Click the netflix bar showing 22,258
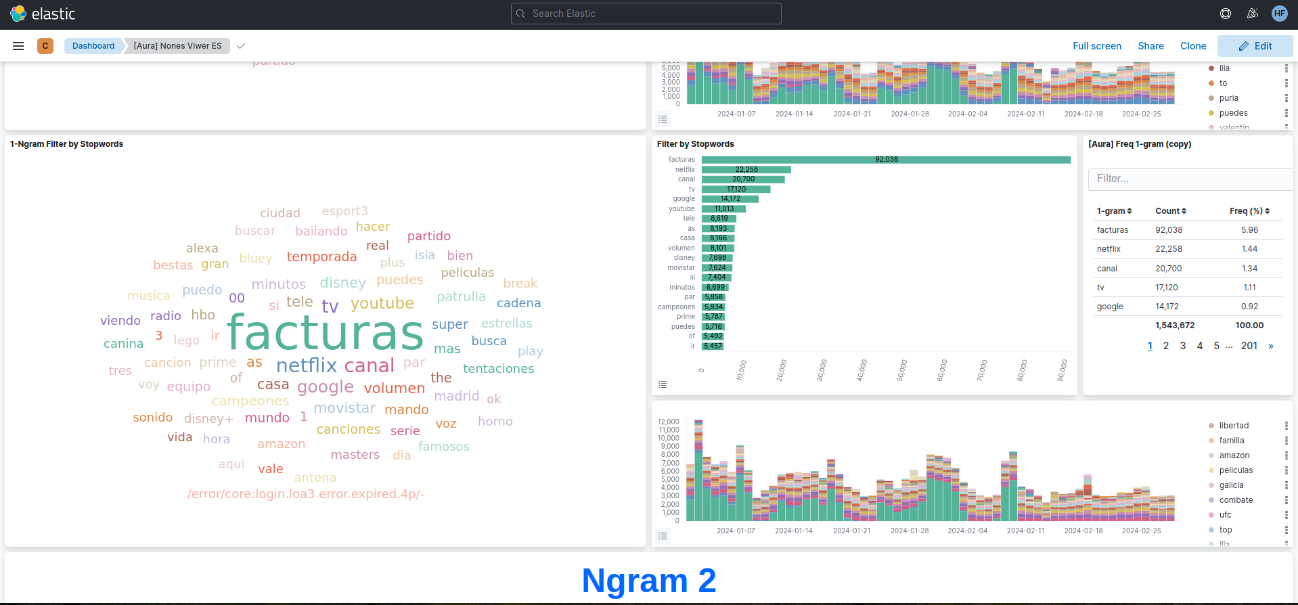Screen dimensions: 1298x605 tap(746, 169)
